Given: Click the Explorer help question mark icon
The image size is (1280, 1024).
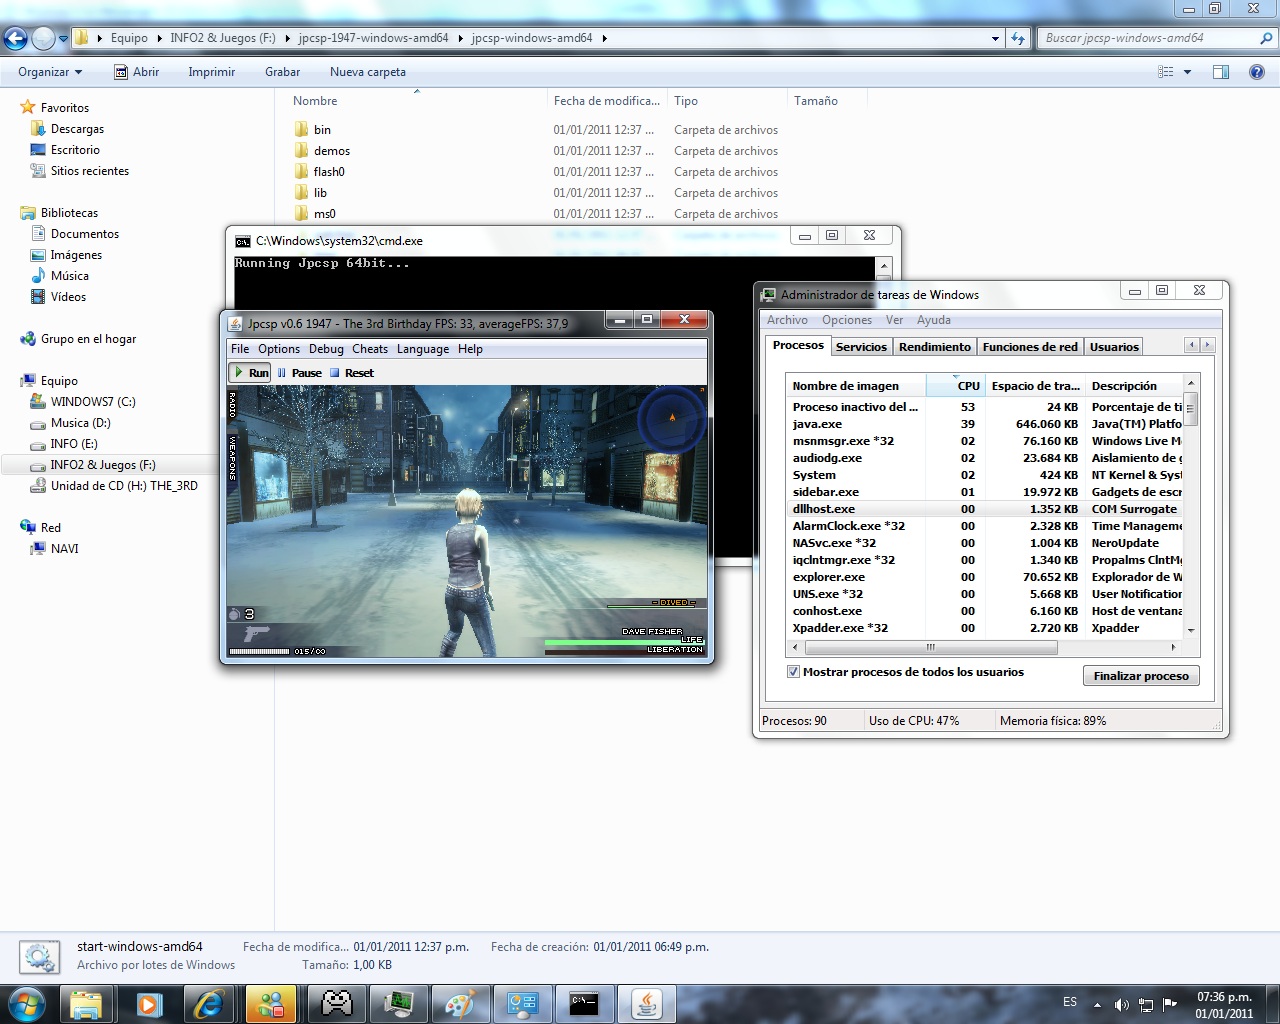Looking at the screenshot, I should pos(1257,72).
